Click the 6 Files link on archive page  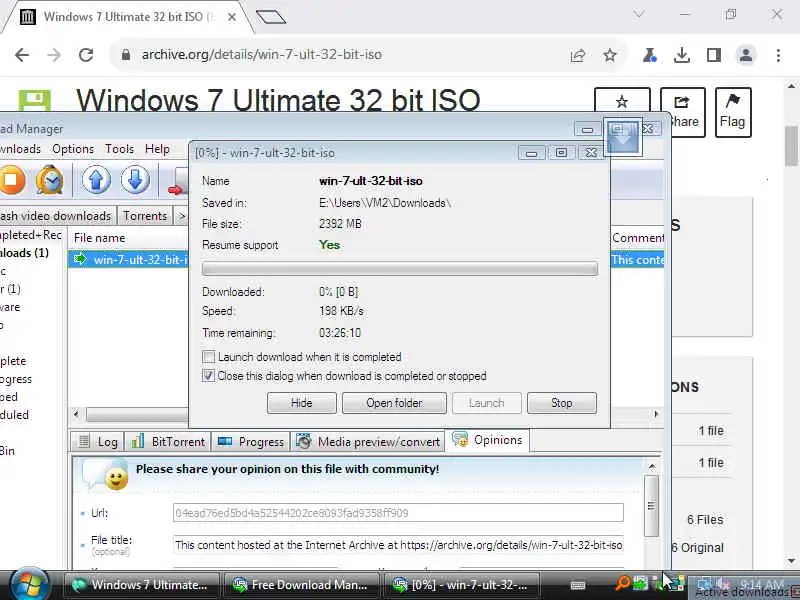pos(705,520)
